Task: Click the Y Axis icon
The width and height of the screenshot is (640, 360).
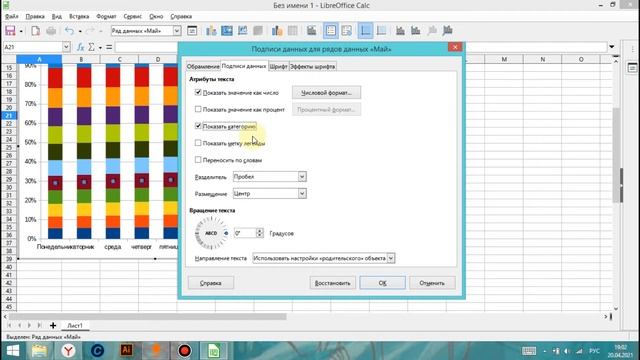Action: coord(416,31)
